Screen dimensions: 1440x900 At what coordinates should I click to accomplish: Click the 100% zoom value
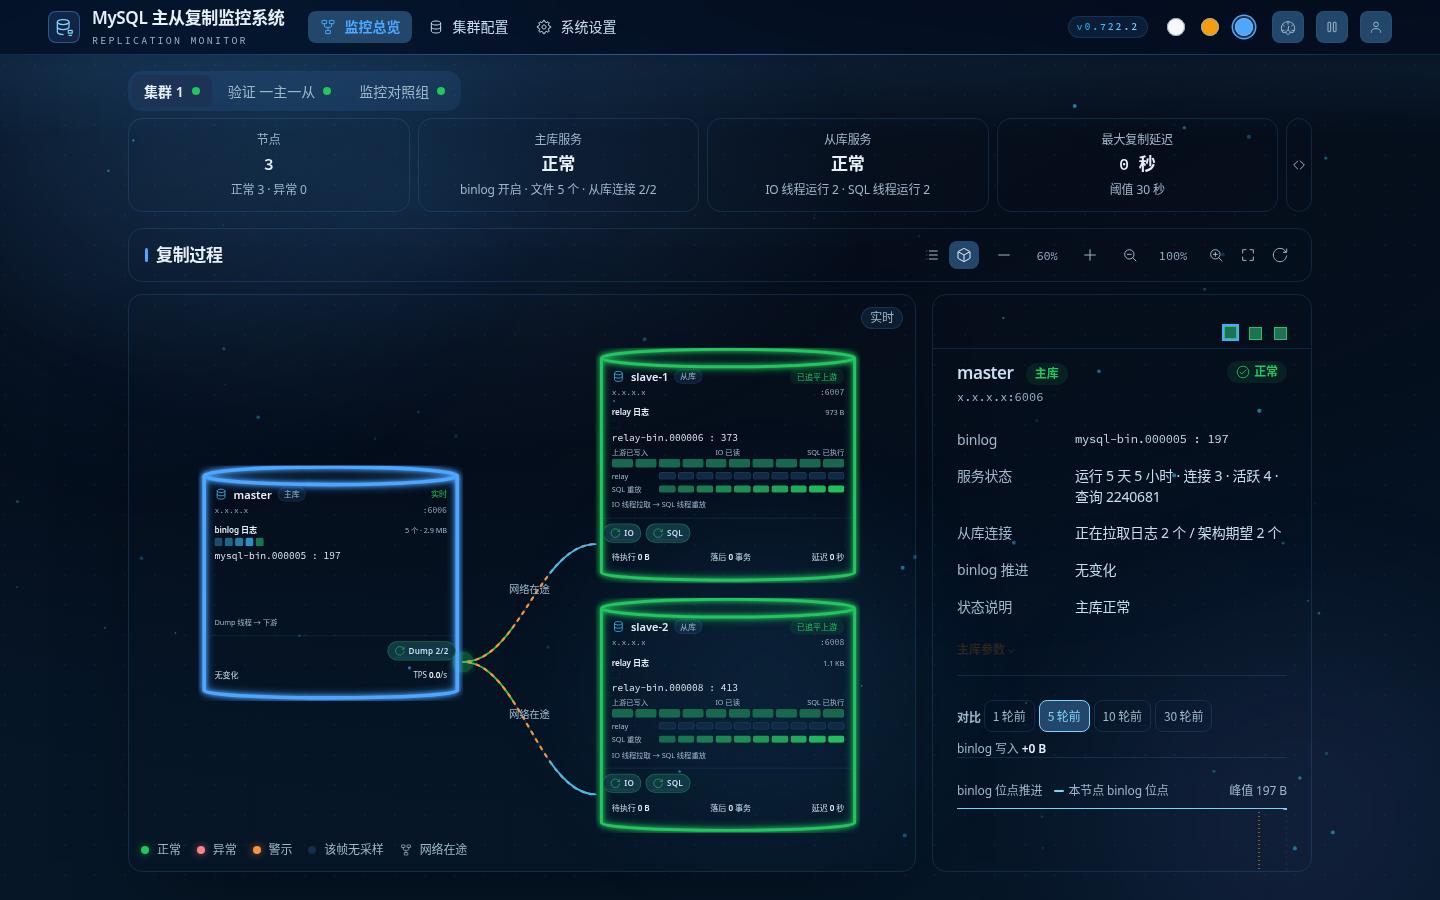click(x=1173, y=256)
